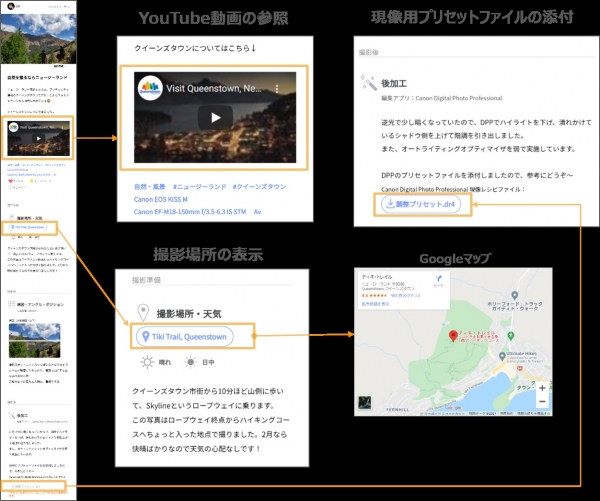The width and height of the screenshot is (600, 501).
Task: Open the 拡大地図を表示 link on map
Action: tap(375, 304)
